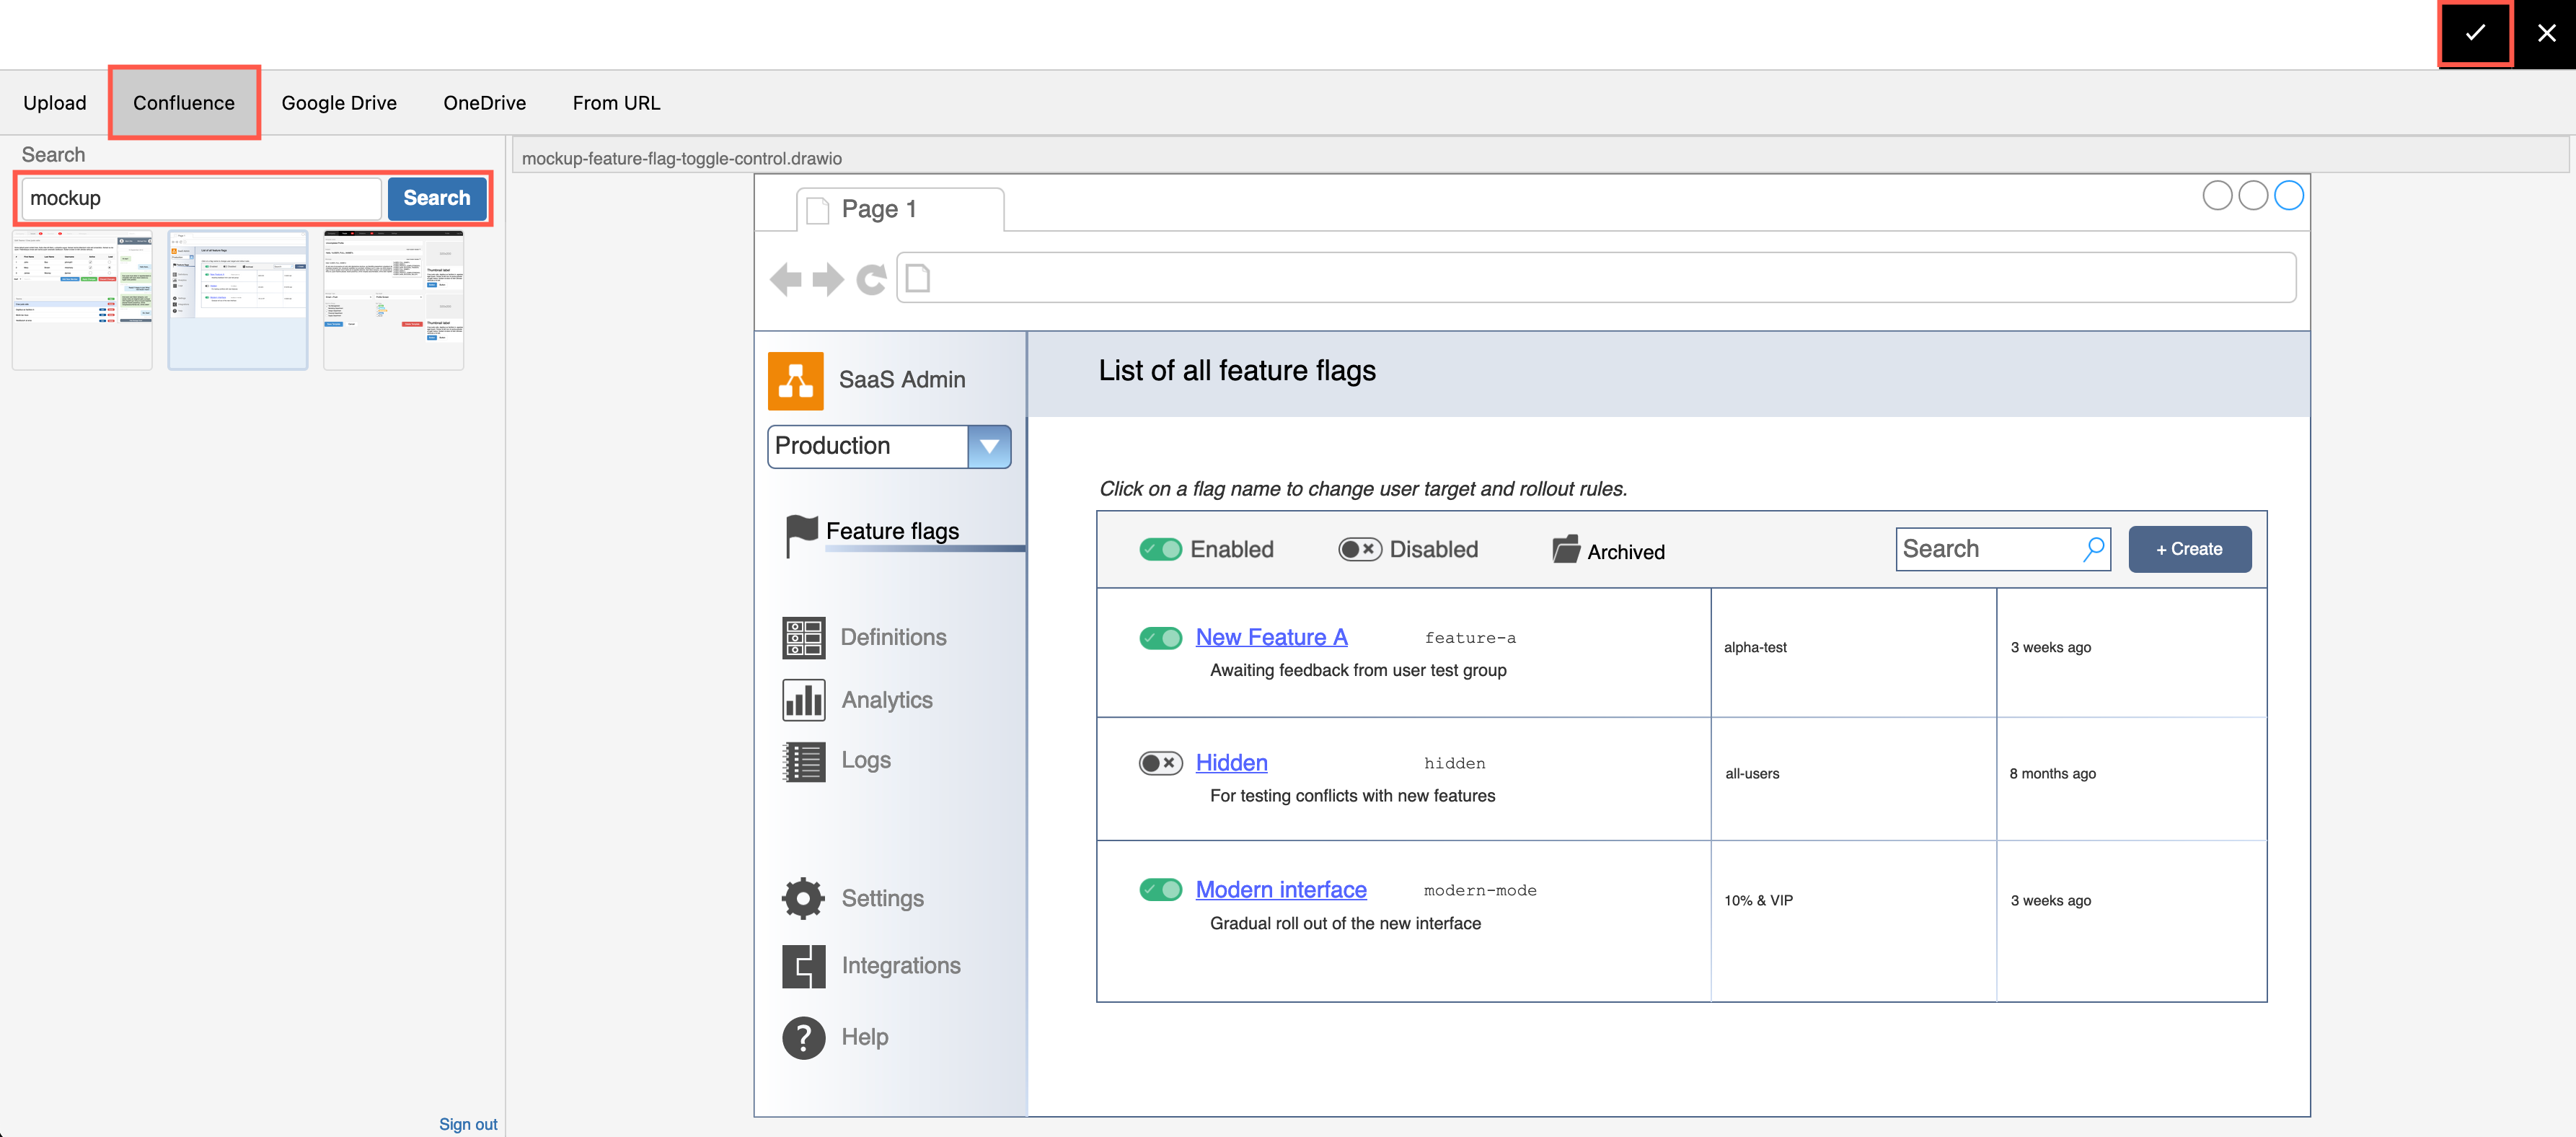
Task: Click the page reload arrow icon
Action: click(x=870, y=279)
